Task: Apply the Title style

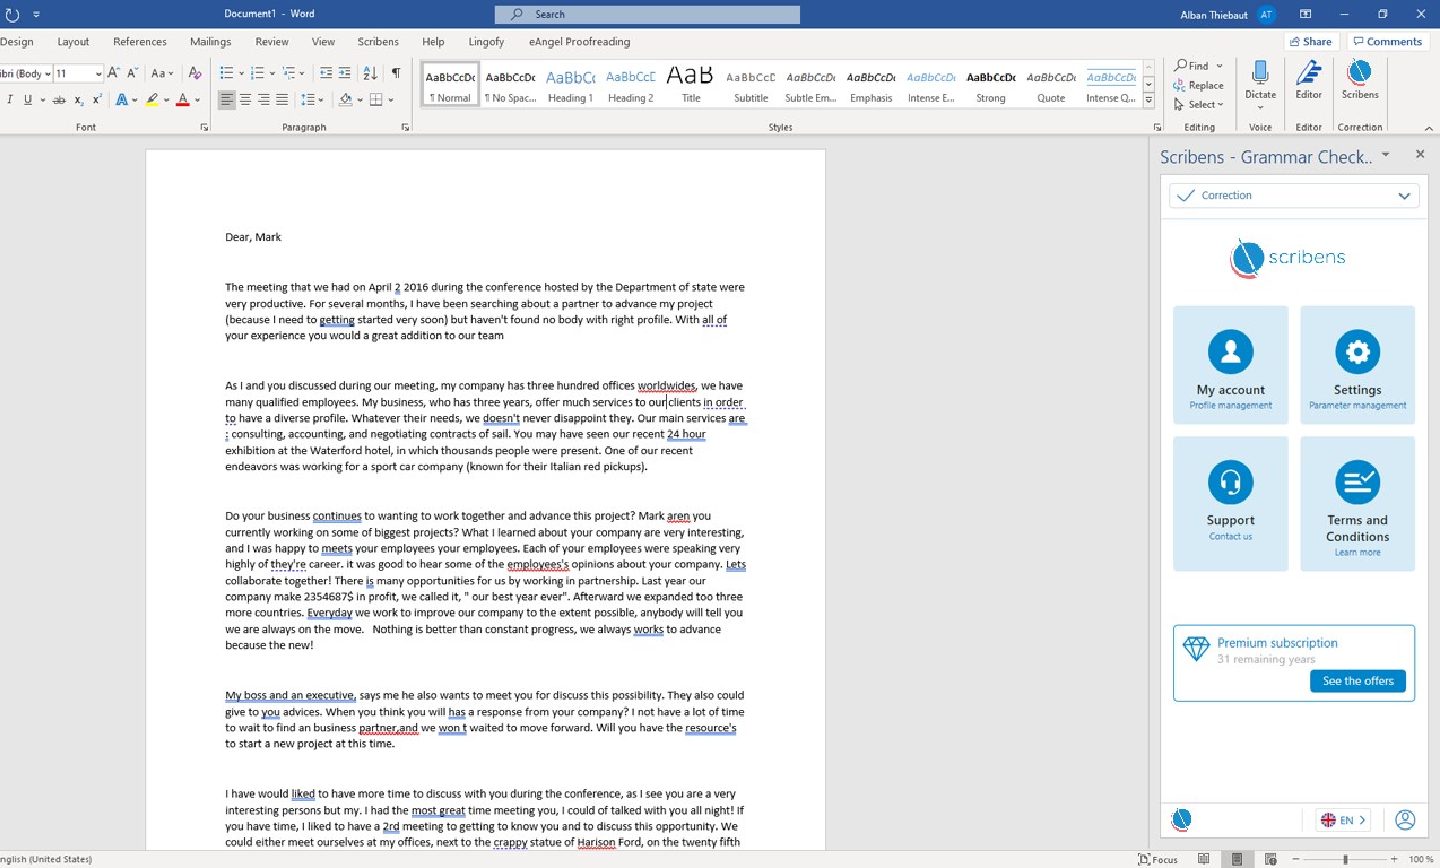Action: (691, 84)
